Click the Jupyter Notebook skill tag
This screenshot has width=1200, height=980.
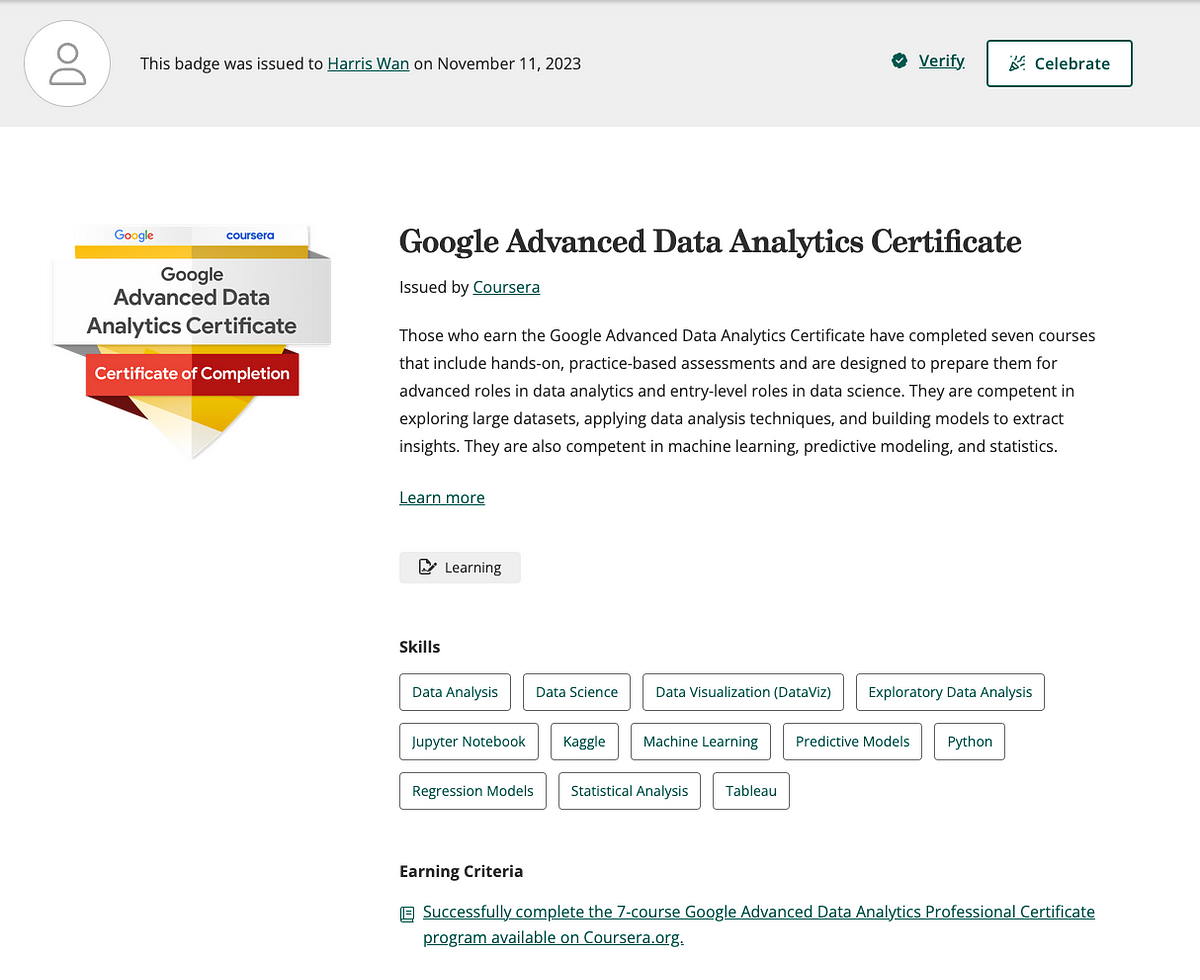469,741
